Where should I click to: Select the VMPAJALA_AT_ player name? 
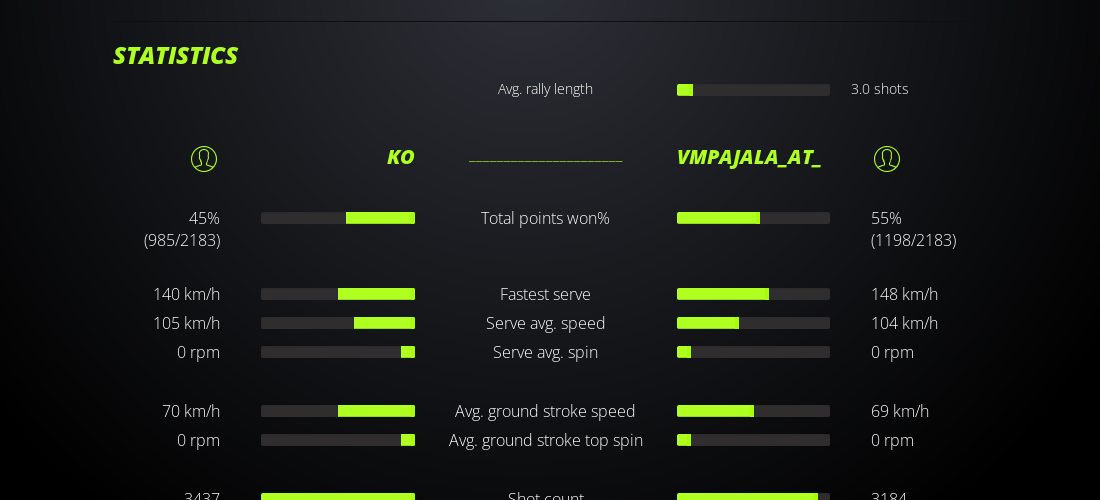[x=748, y=157]
